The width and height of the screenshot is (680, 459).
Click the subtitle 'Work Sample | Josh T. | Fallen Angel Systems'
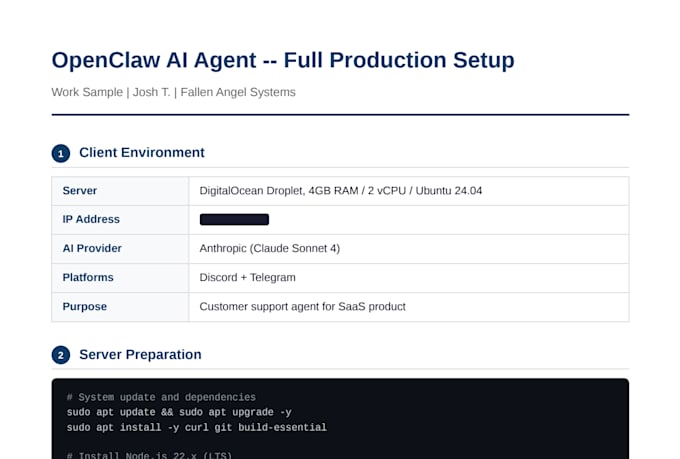click(173, 92)
